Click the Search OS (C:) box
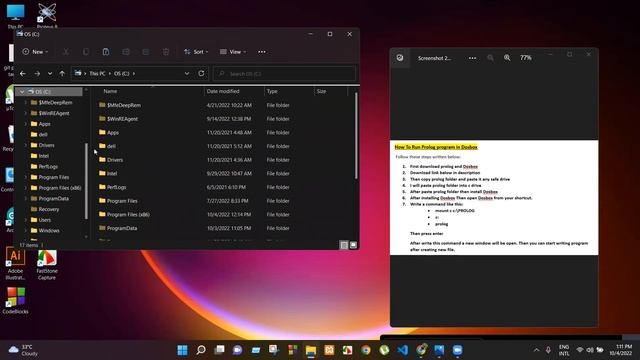This screenshot has width=640, height=360. coord(284,74)
